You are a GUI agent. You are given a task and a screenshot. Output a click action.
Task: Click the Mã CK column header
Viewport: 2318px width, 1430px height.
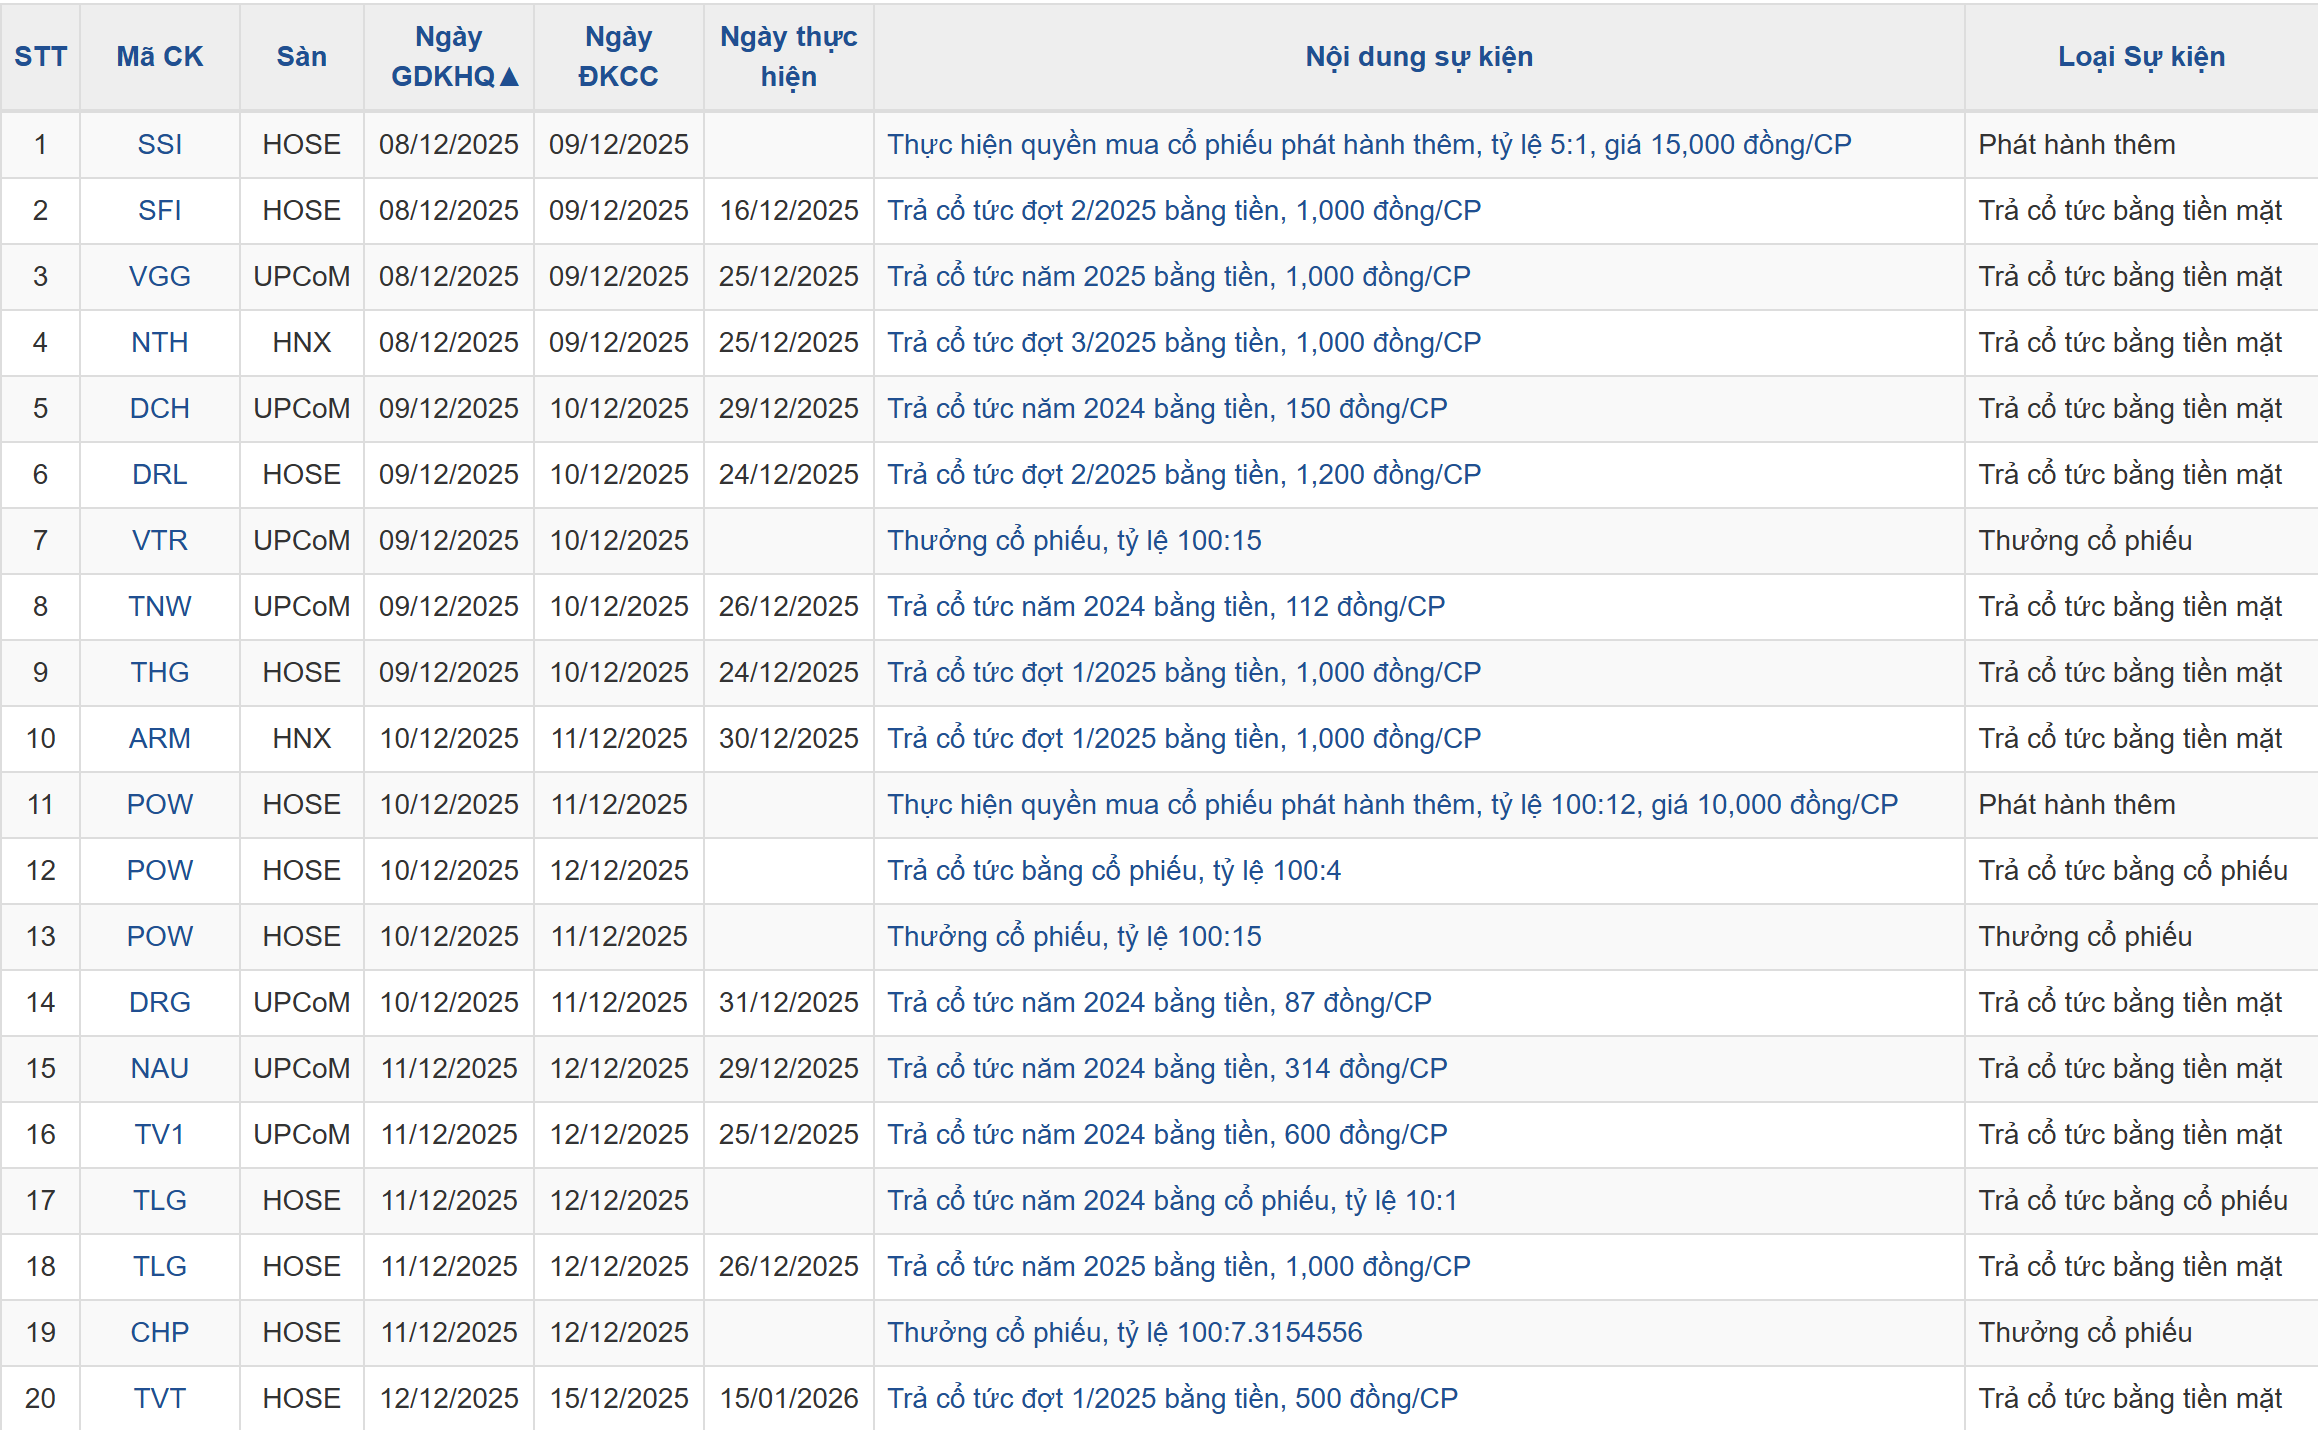pyautogui.click(x=160, y=57)
